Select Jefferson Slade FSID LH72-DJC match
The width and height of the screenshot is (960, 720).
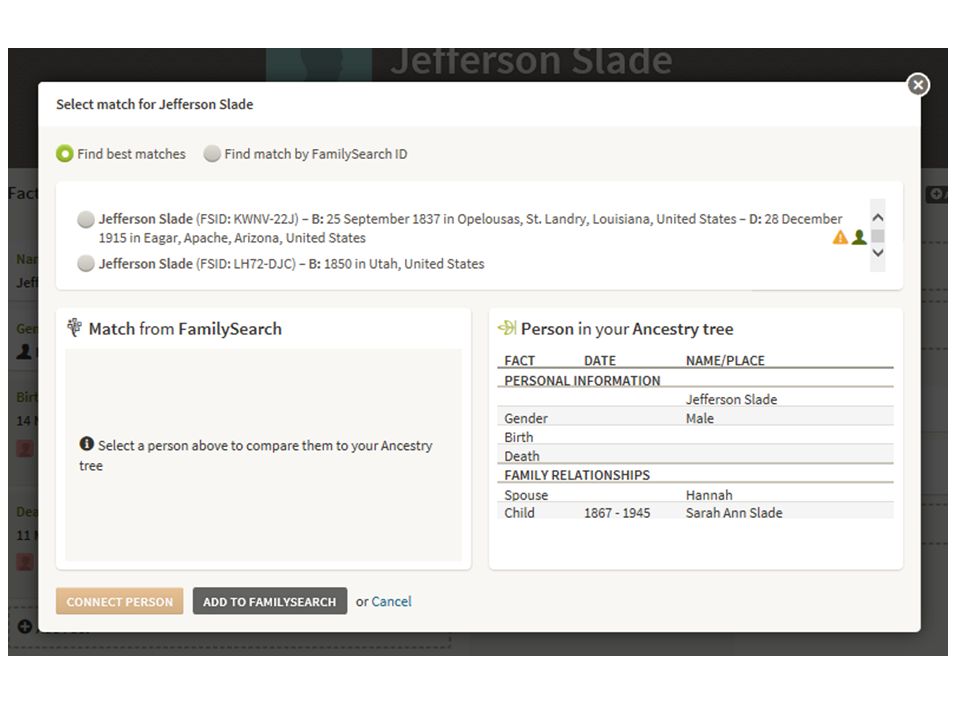coord(86,264)
